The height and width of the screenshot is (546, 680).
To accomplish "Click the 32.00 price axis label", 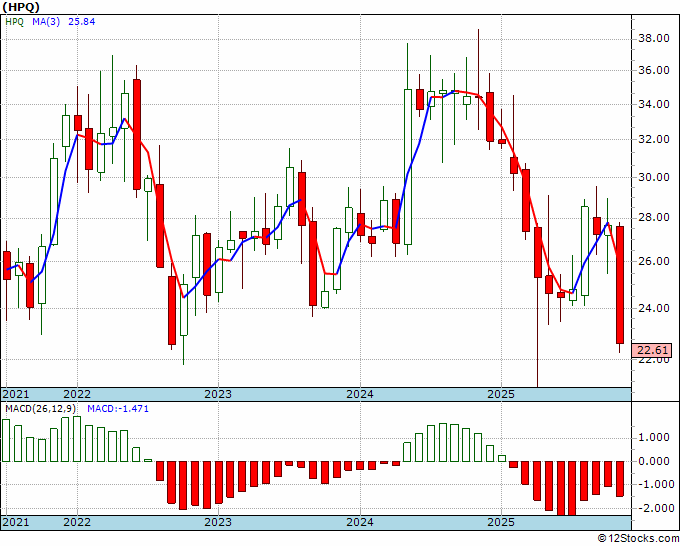I will pos(653,139).
